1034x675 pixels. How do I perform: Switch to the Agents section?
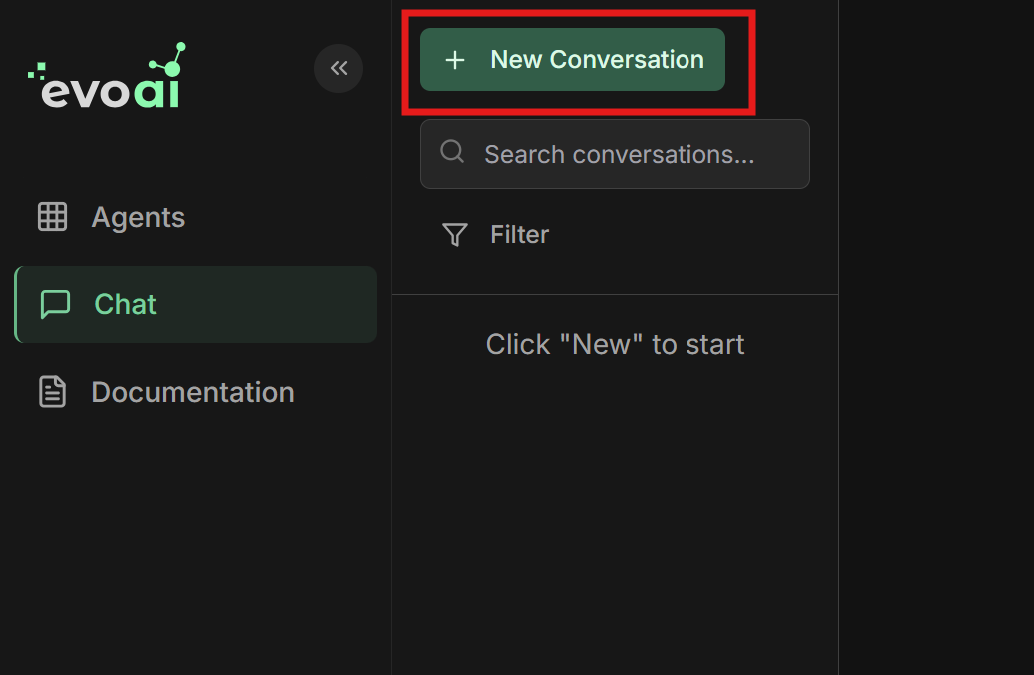(138, 217)
